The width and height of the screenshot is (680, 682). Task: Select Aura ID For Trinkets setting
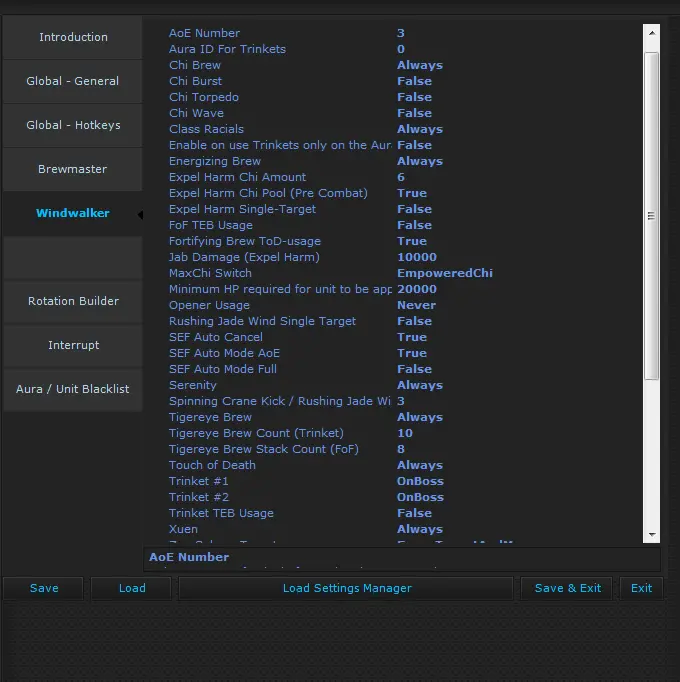tap(227, 49)
